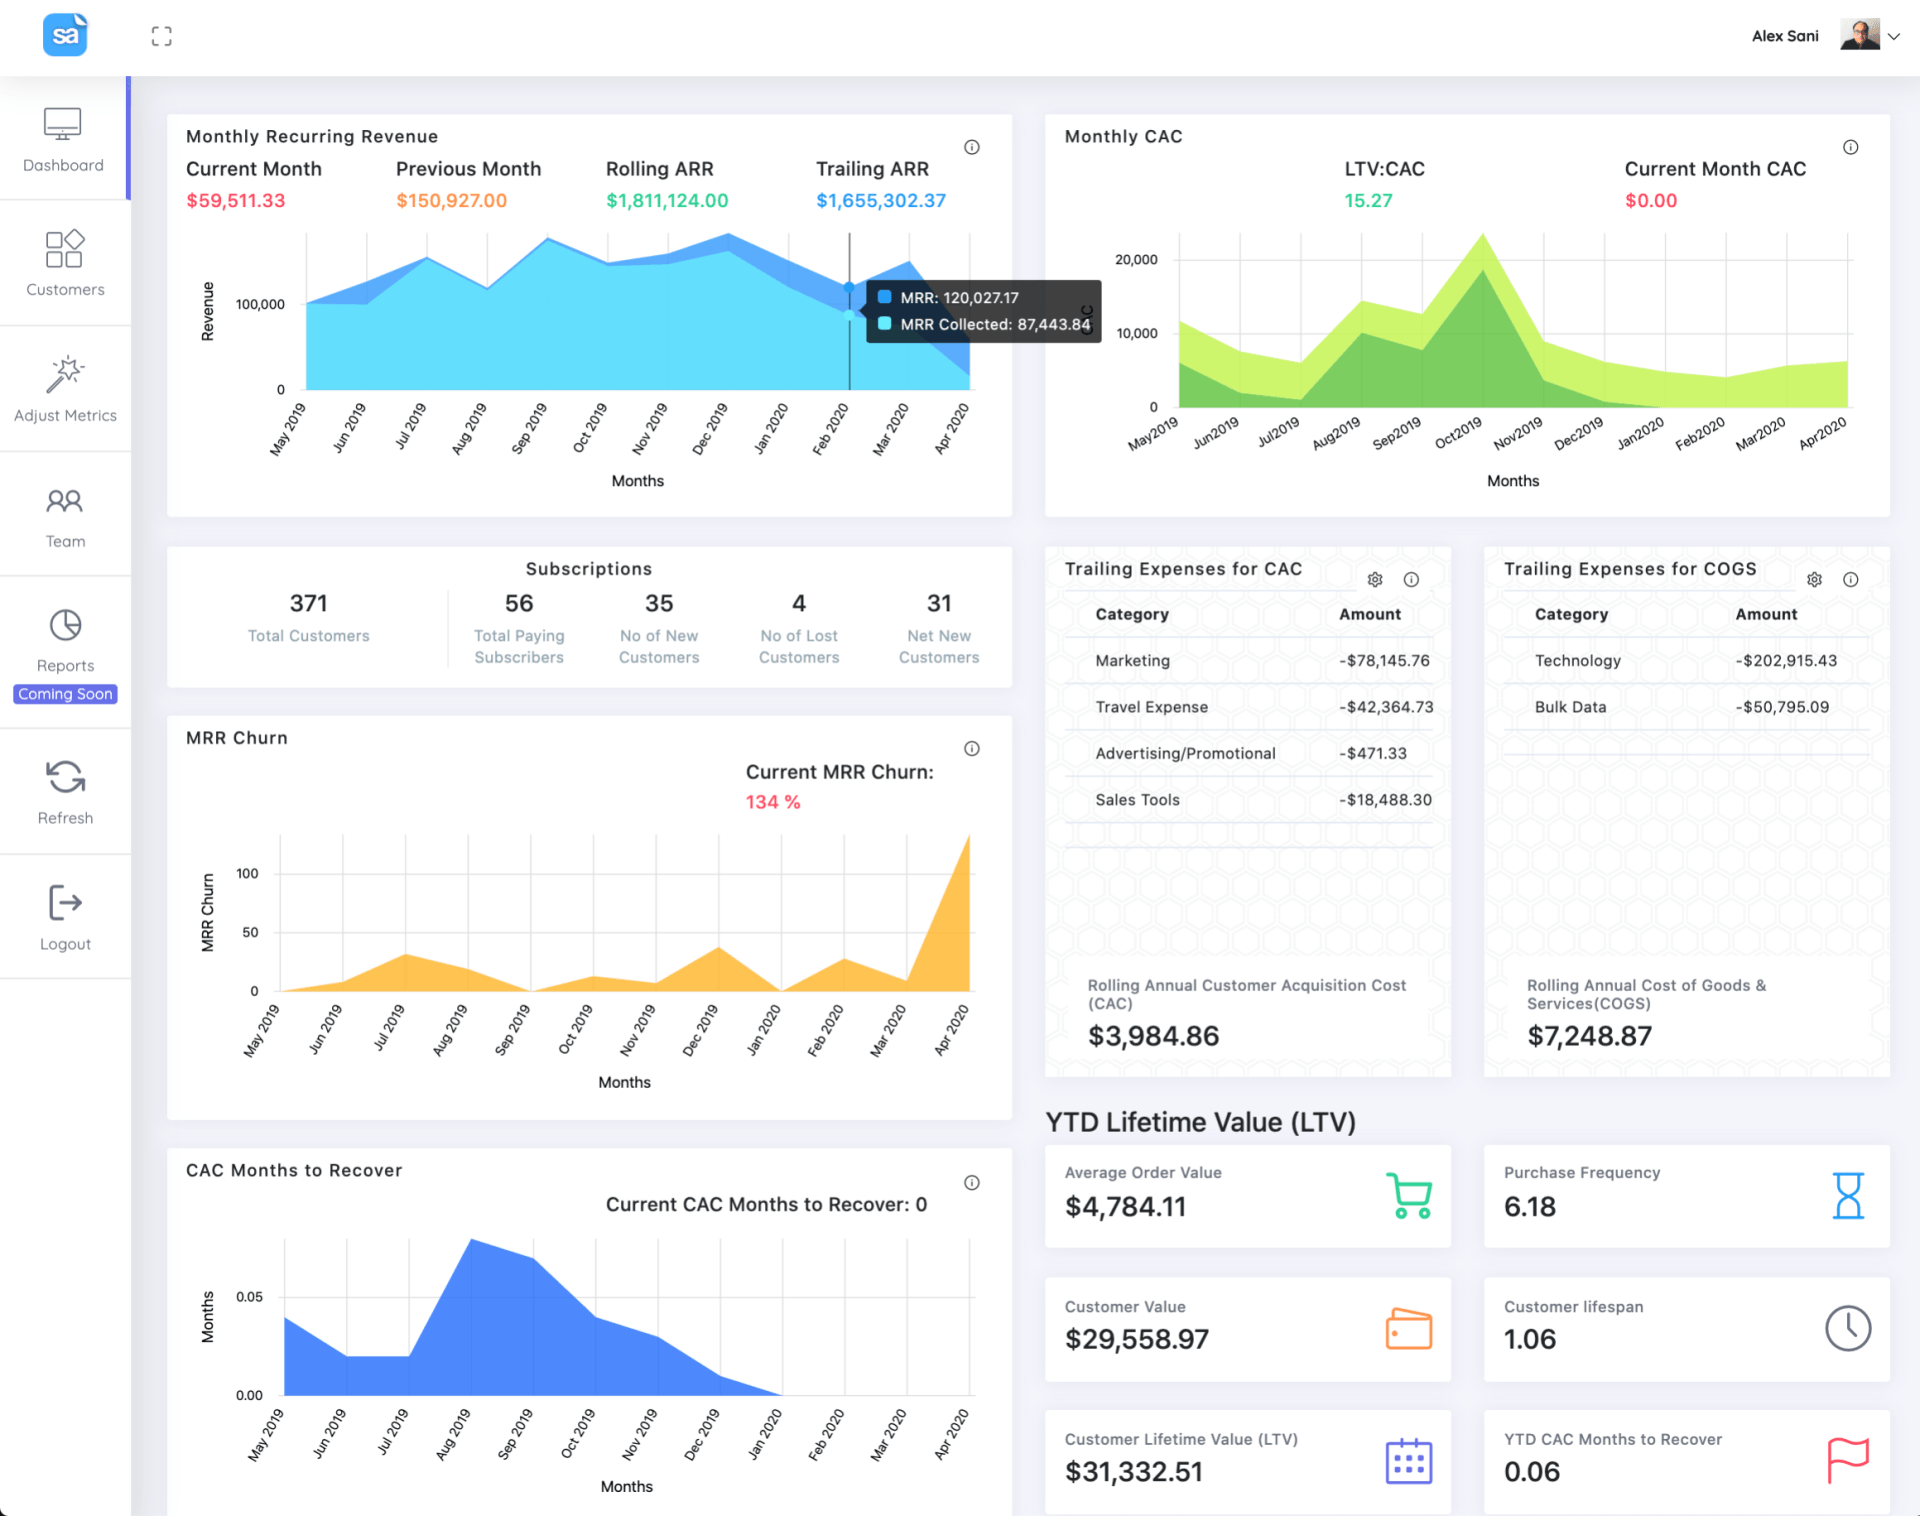Click Feb 2020 marker on MRR chart
The height and width of the screenshot is (1516, 1920).
pyautogui.click(x=849, y=288)
